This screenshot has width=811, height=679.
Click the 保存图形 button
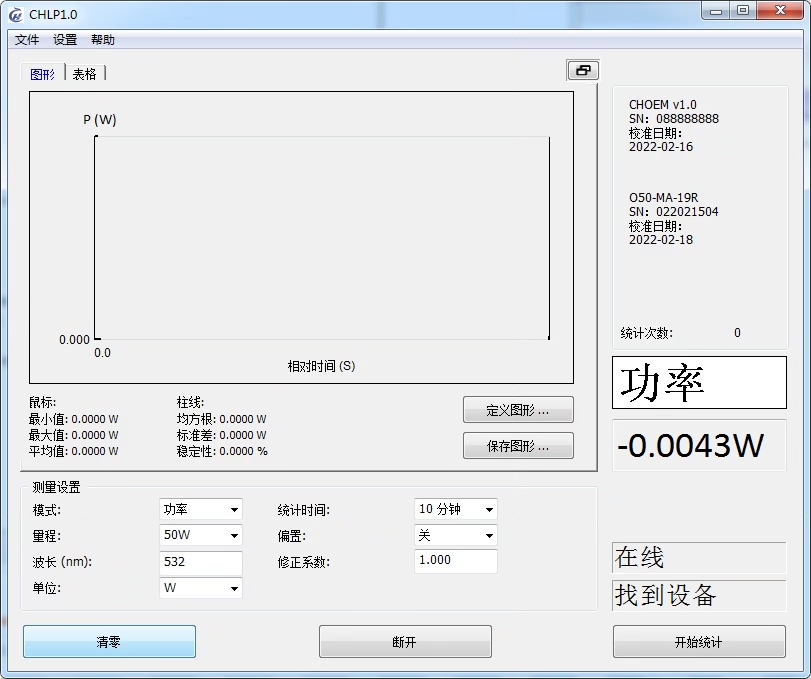[518, 446]
